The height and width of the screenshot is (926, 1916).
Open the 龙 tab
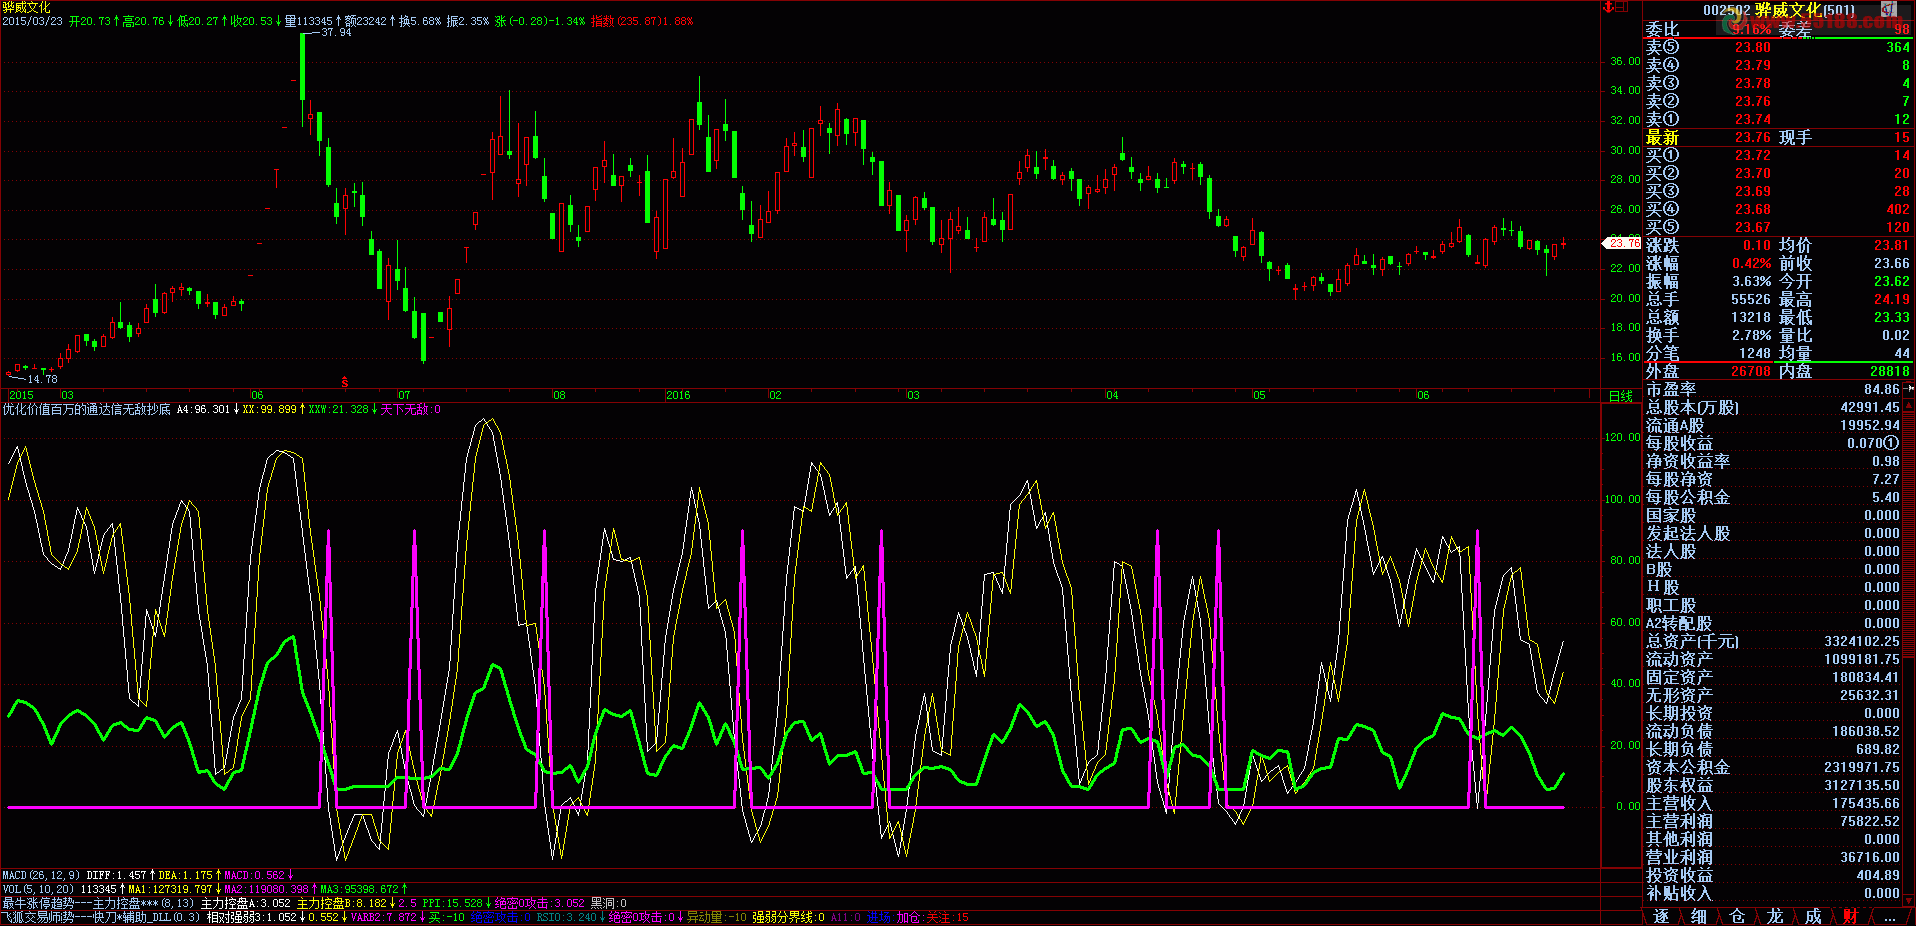point(1775,916)
